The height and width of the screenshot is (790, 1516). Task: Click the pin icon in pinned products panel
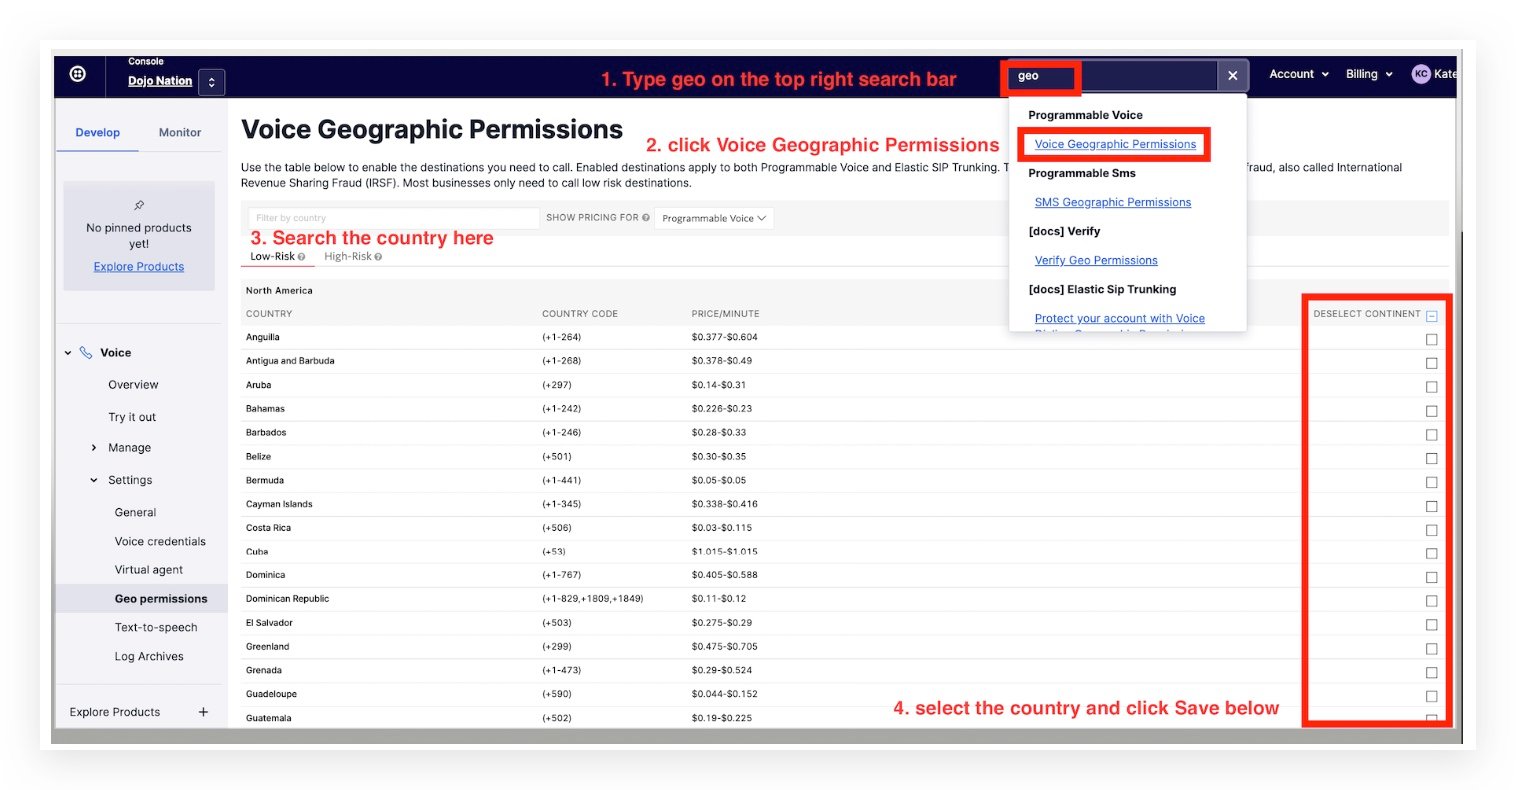coord(139,205)
